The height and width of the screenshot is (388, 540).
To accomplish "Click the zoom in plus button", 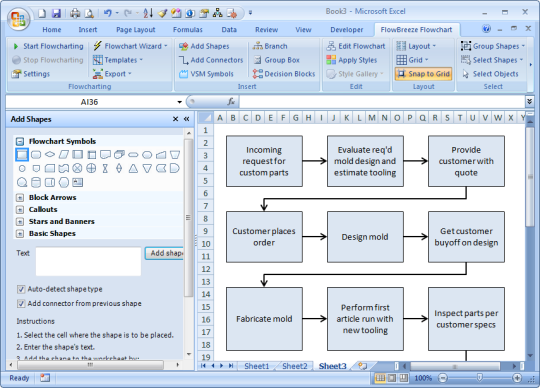I will (517, 378).
